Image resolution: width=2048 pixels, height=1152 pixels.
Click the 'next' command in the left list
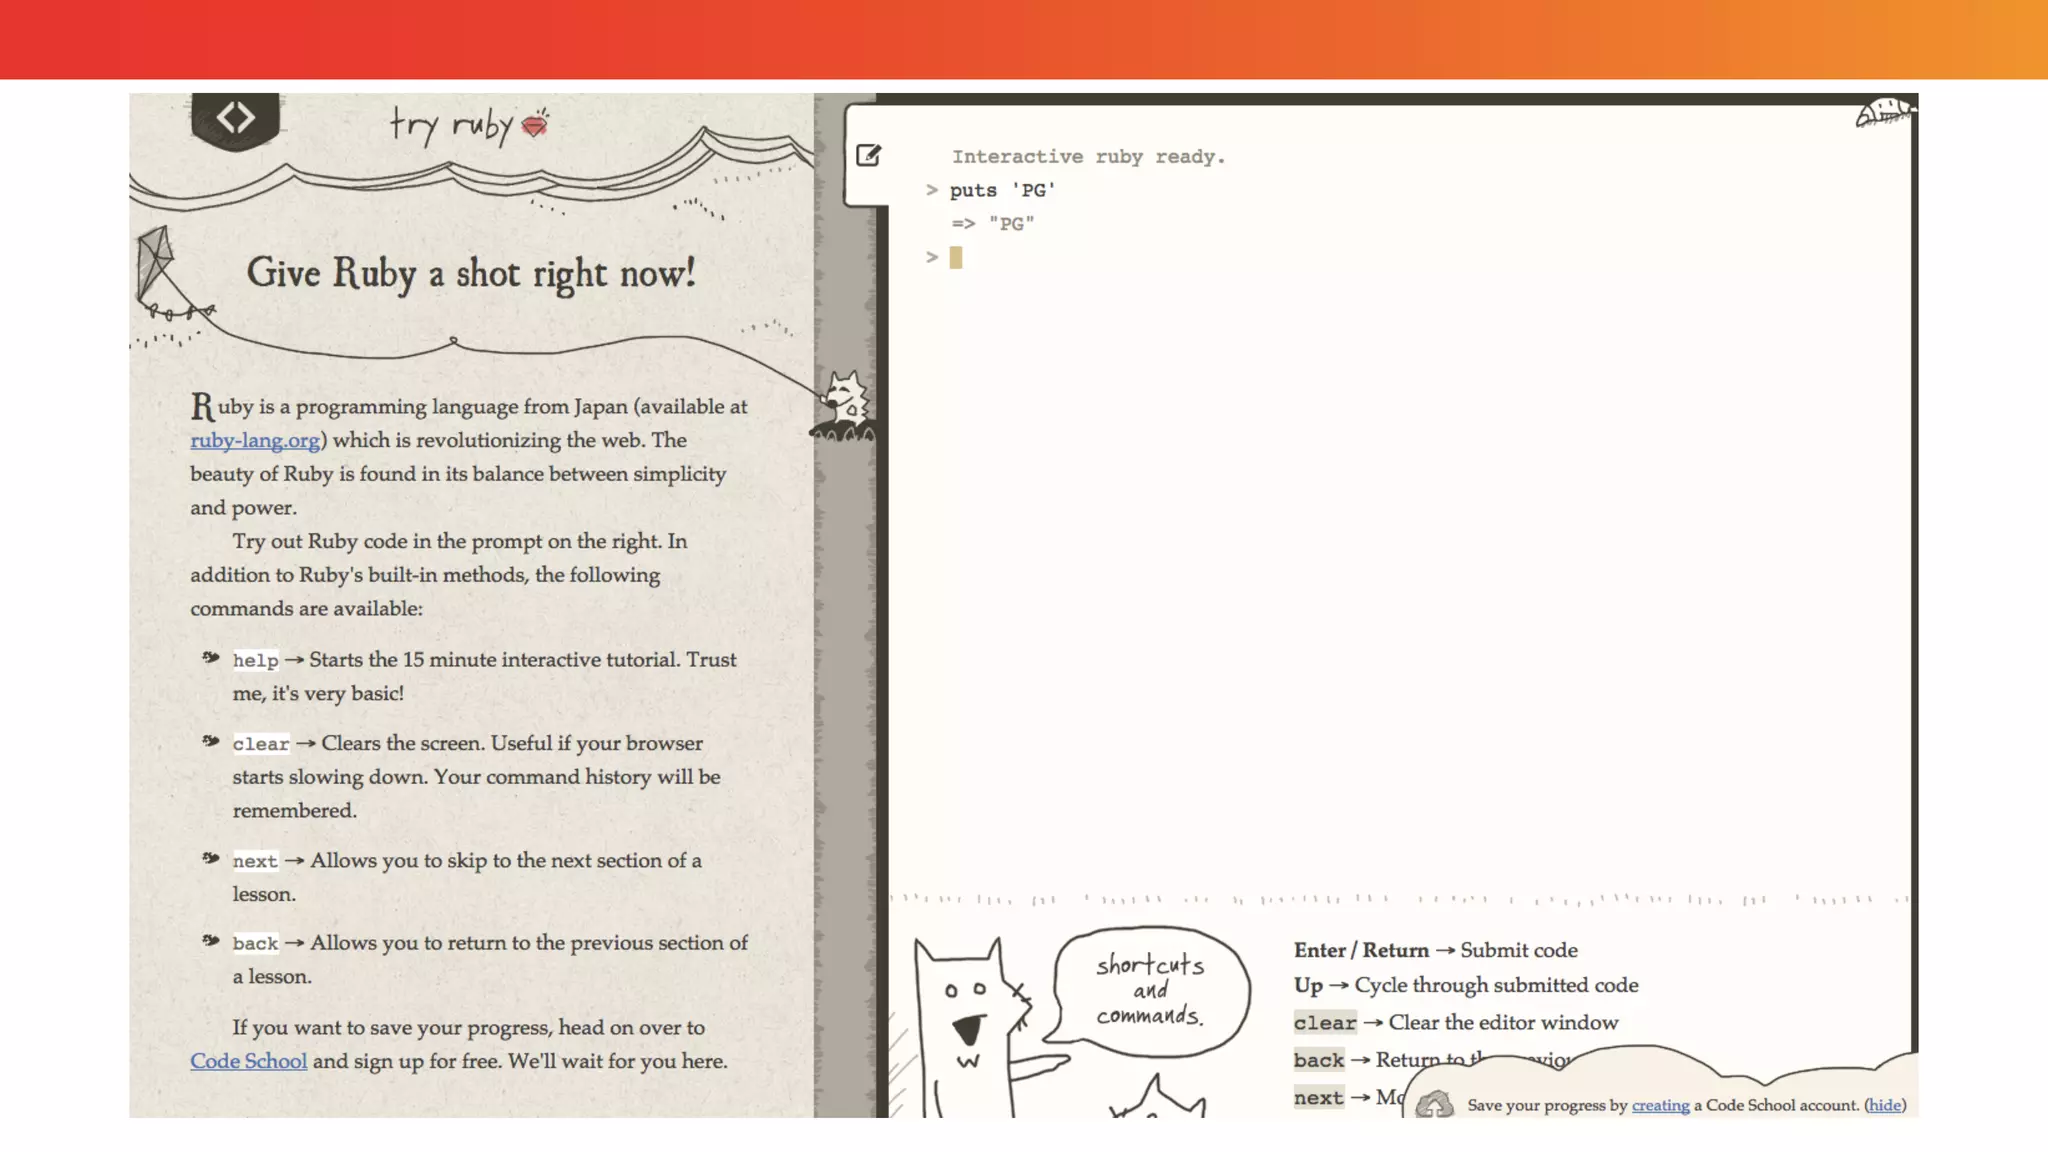click(255, 861)
